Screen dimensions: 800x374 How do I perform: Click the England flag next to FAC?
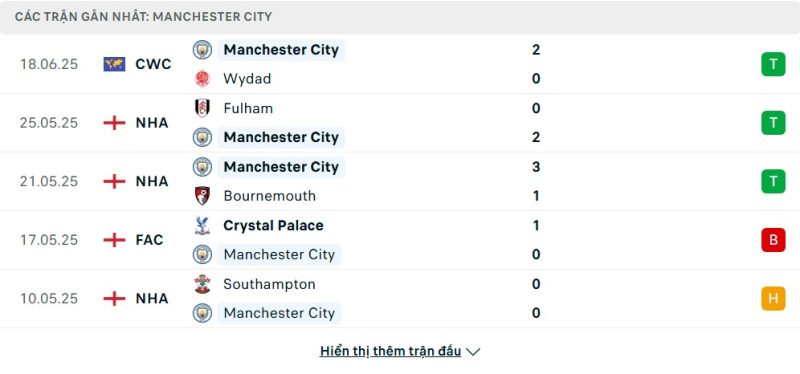tap(114, 240)
